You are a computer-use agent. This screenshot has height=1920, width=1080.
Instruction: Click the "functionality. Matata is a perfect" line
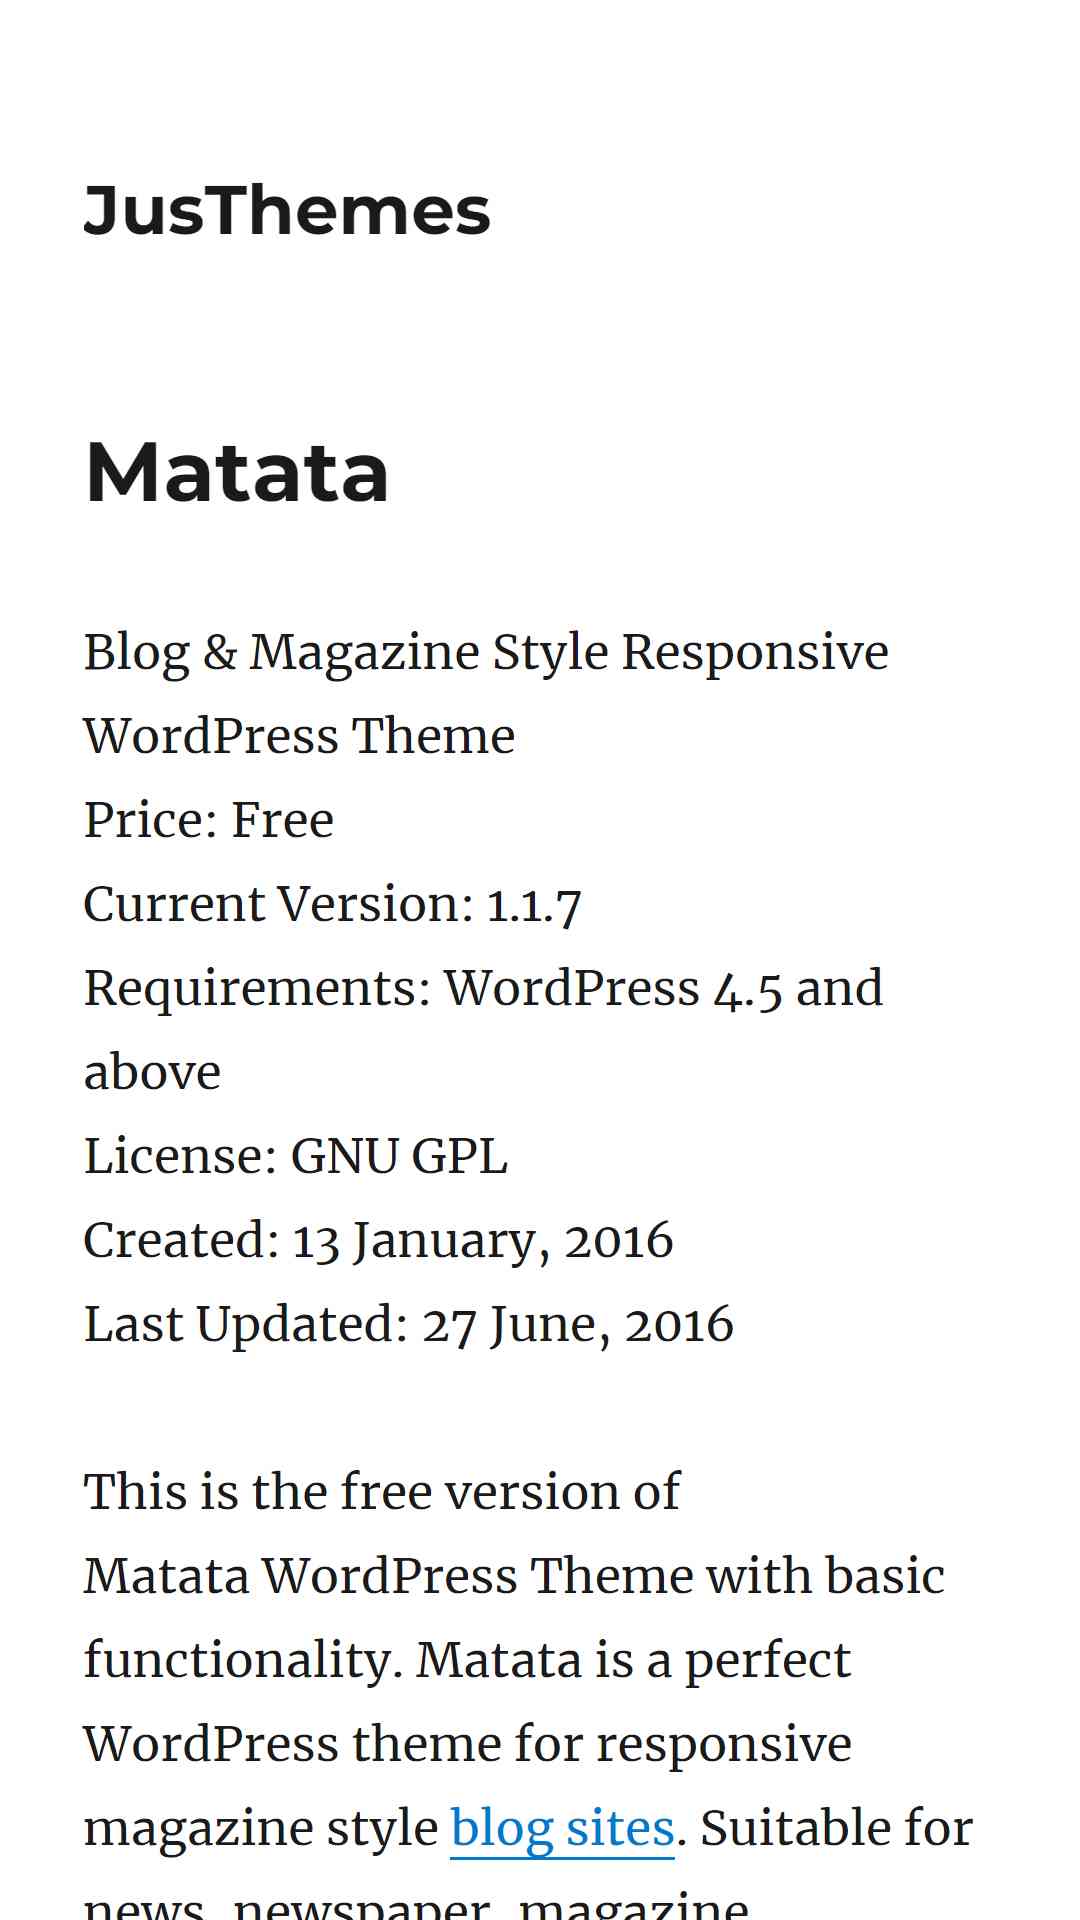pyautogui.click(x=467, y=1660)
